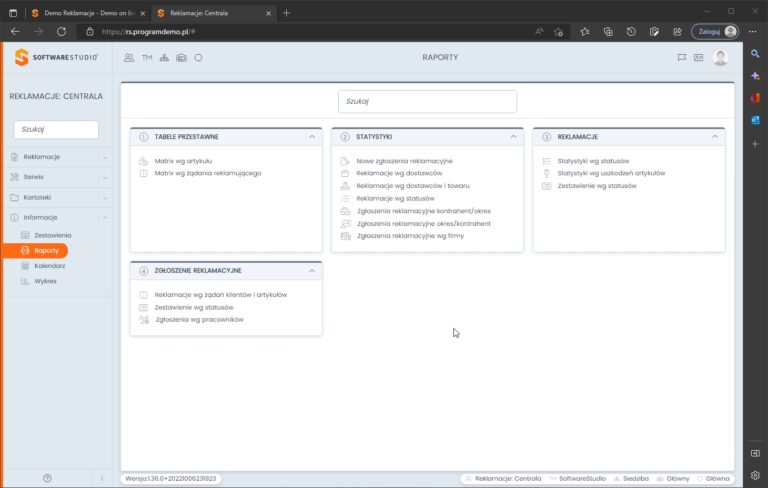Click the flag icon near profile avatar

pyautogui.click(x=681, y=58)
